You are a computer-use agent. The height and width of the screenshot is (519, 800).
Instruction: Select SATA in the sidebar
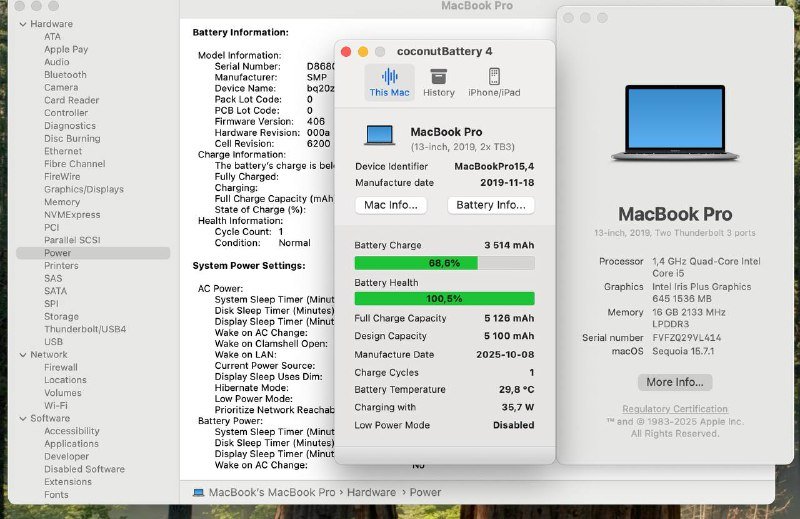coord(55,291)
